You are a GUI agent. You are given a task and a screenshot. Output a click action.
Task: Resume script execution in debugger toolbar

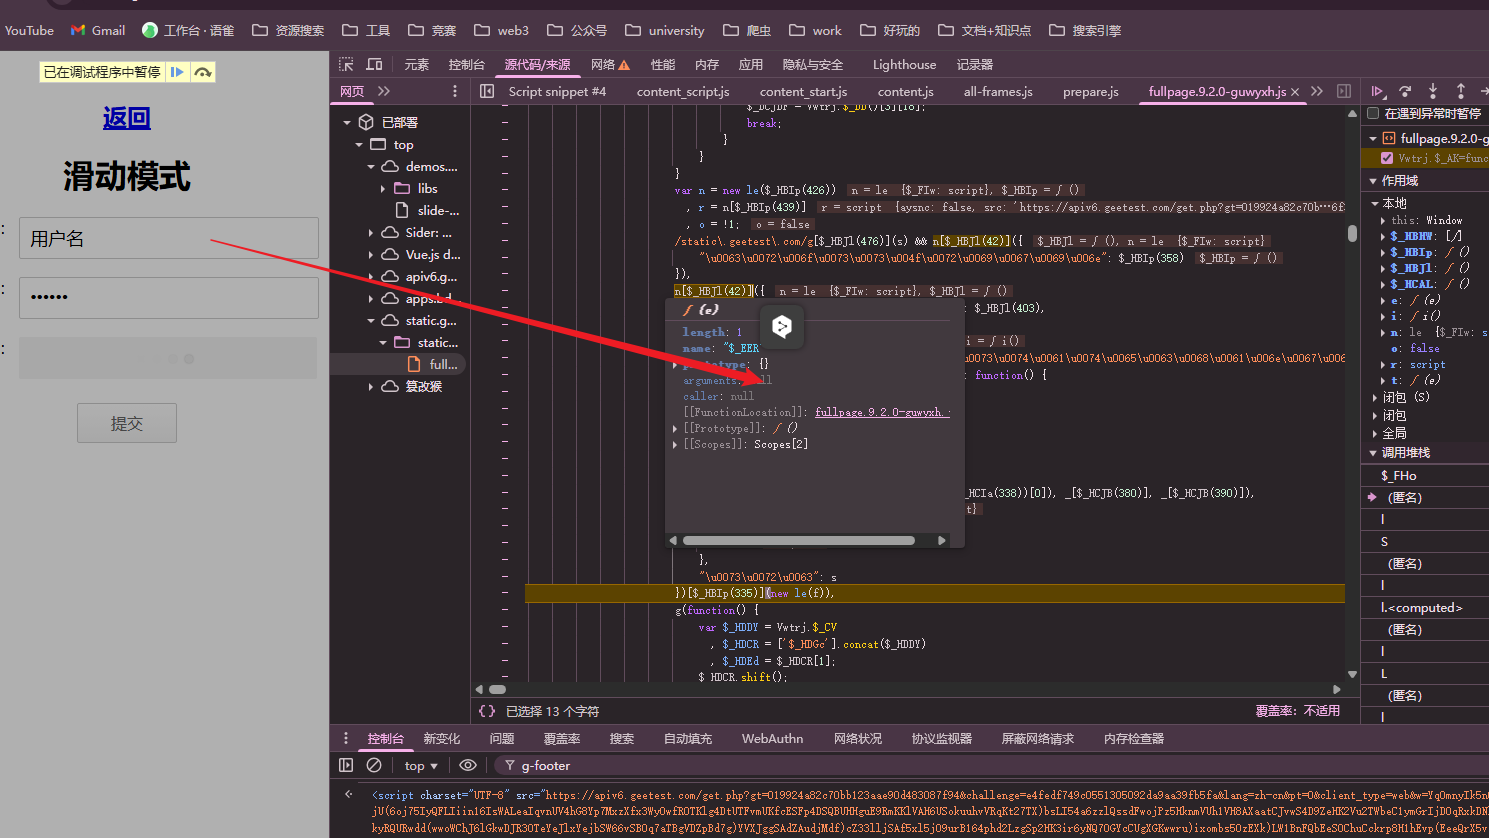(x=1378, y=91)
